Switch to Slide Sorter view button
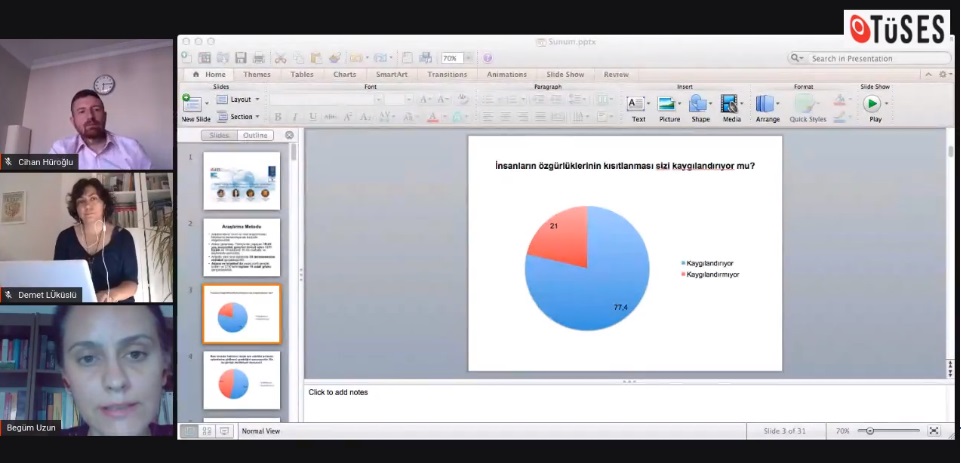 [x=207, y=431]
